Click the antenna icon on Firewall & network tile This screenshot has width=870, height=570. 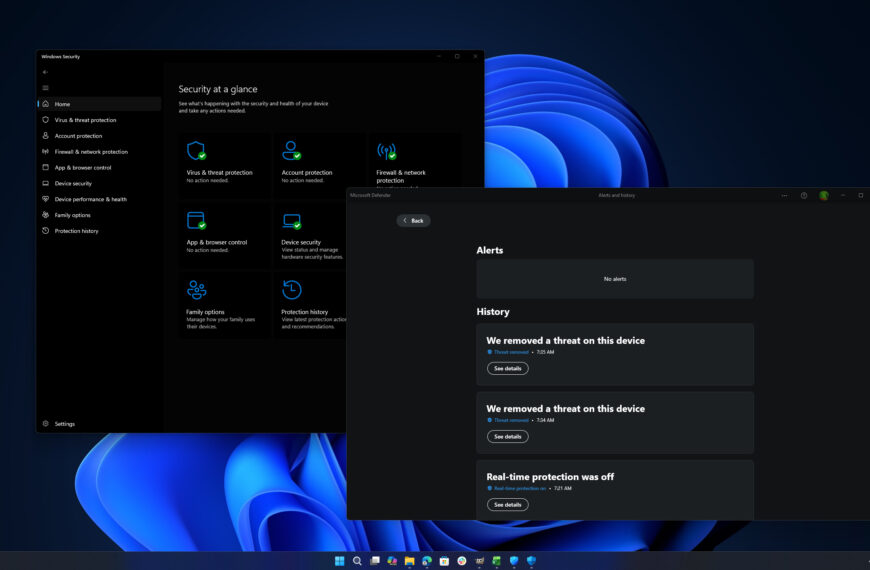pos(387,151)
